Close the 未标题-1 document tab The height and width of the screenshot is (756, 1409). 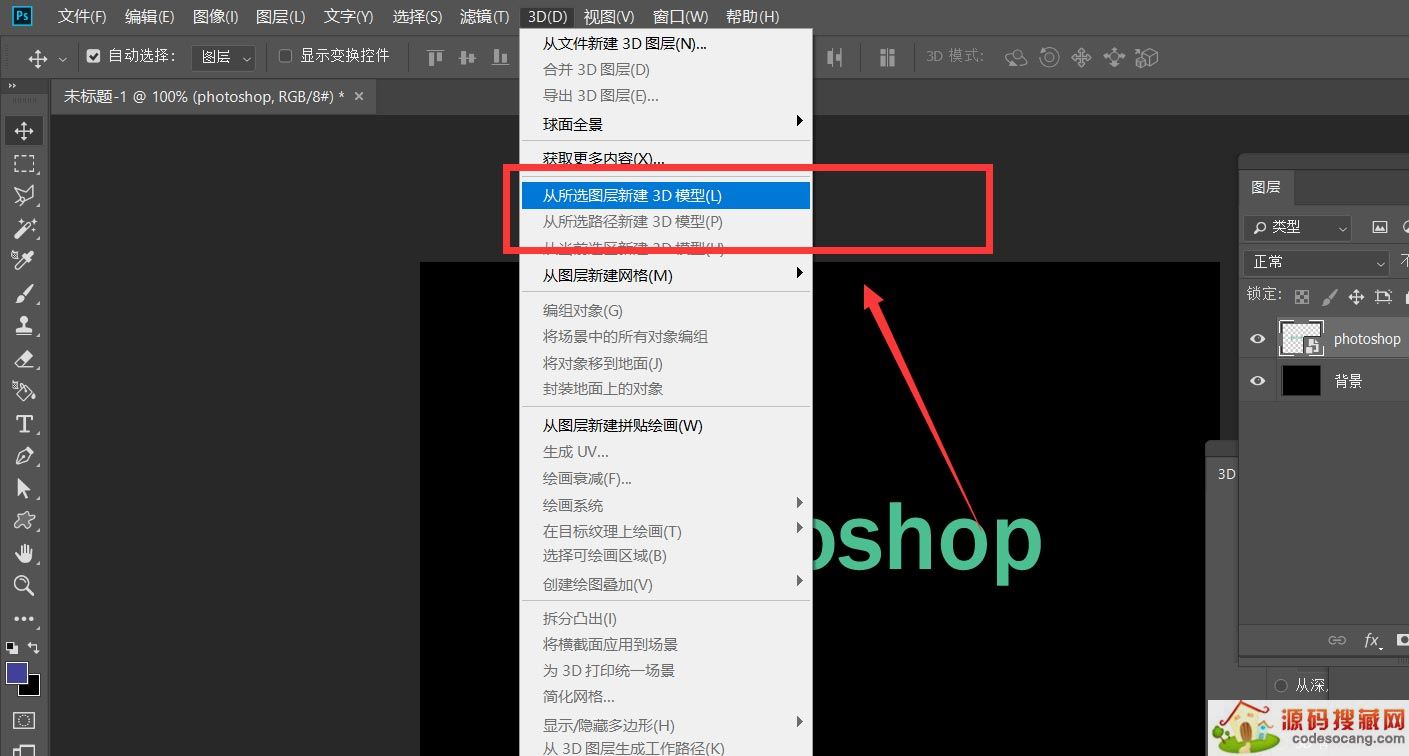click(x=359, y=96)
